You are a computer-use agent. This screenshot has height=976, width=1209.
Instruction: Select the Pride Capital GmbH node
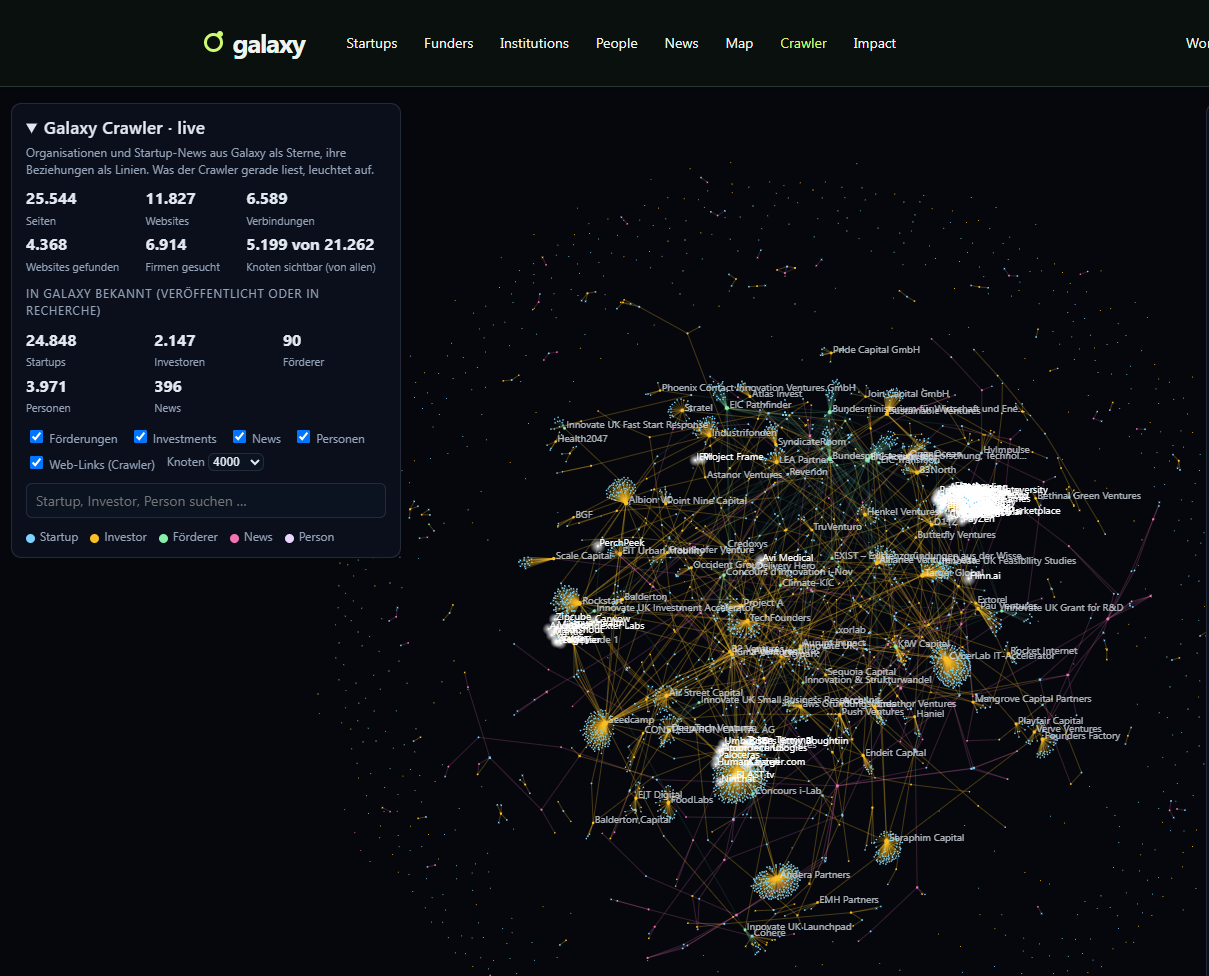[x=876, y=350]
